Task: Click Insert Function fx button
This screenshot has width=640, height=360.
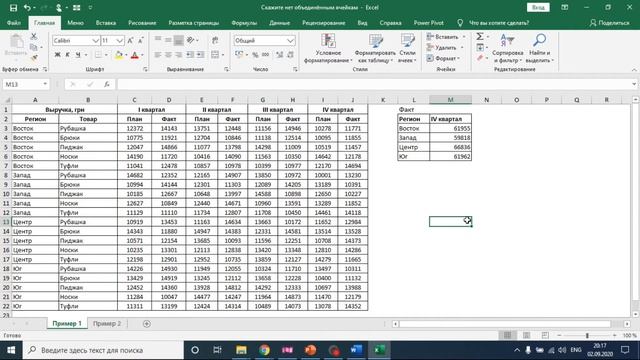Action: pos(107,84)
